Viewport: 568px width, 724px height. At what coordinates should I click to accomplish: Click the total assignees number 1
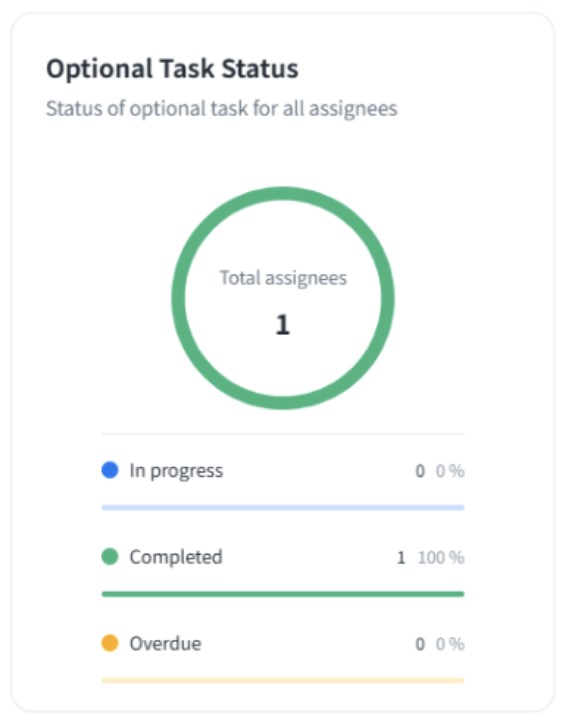coord(283,325)
